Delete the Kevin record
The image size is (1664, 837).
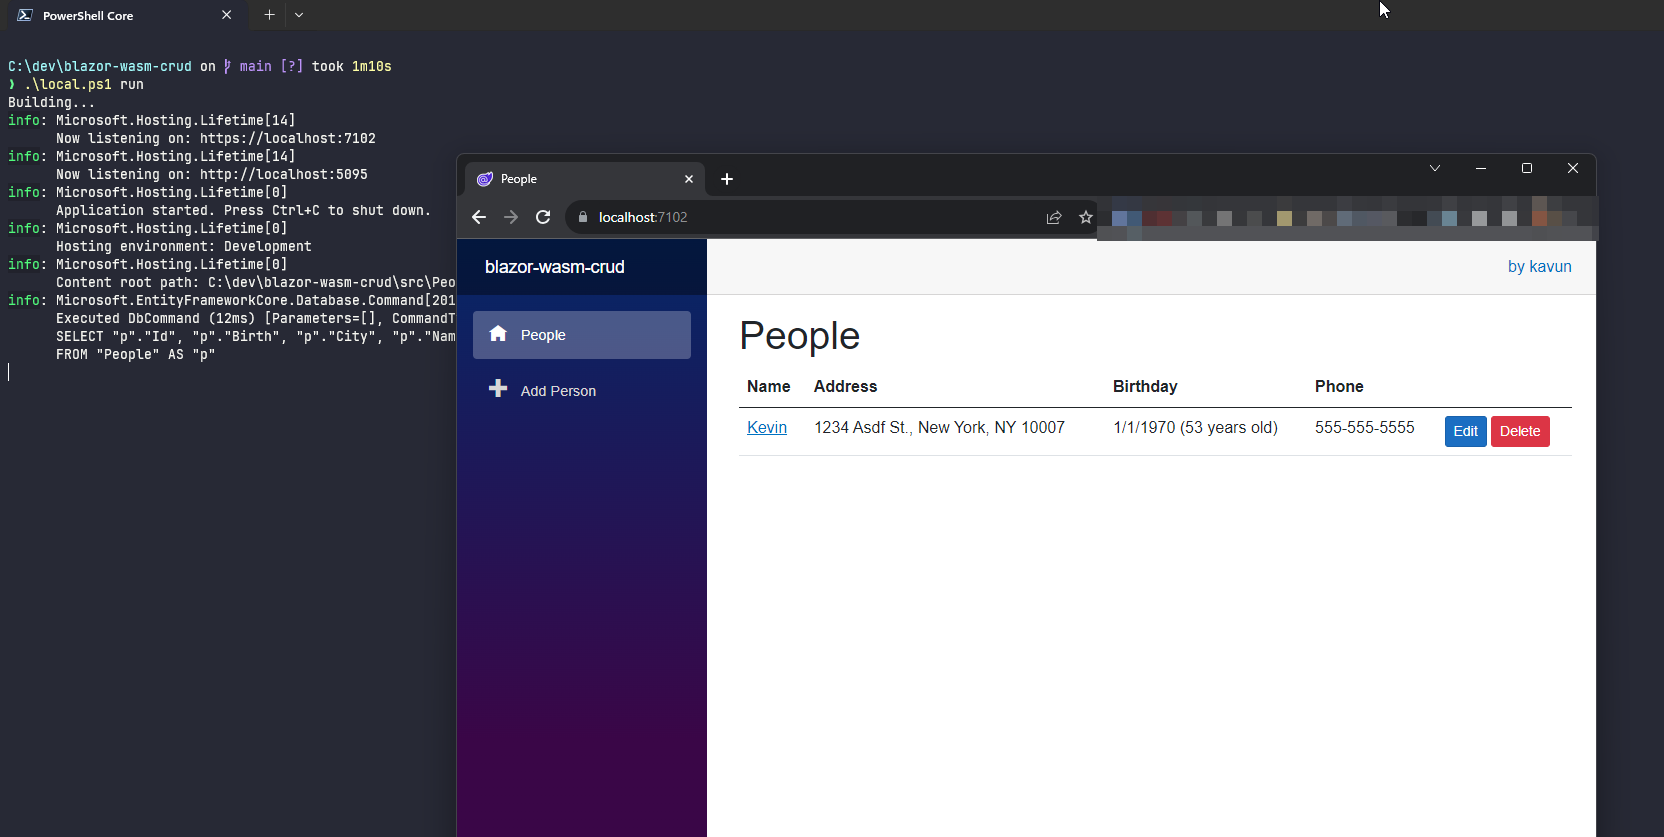coord(1520,431)
